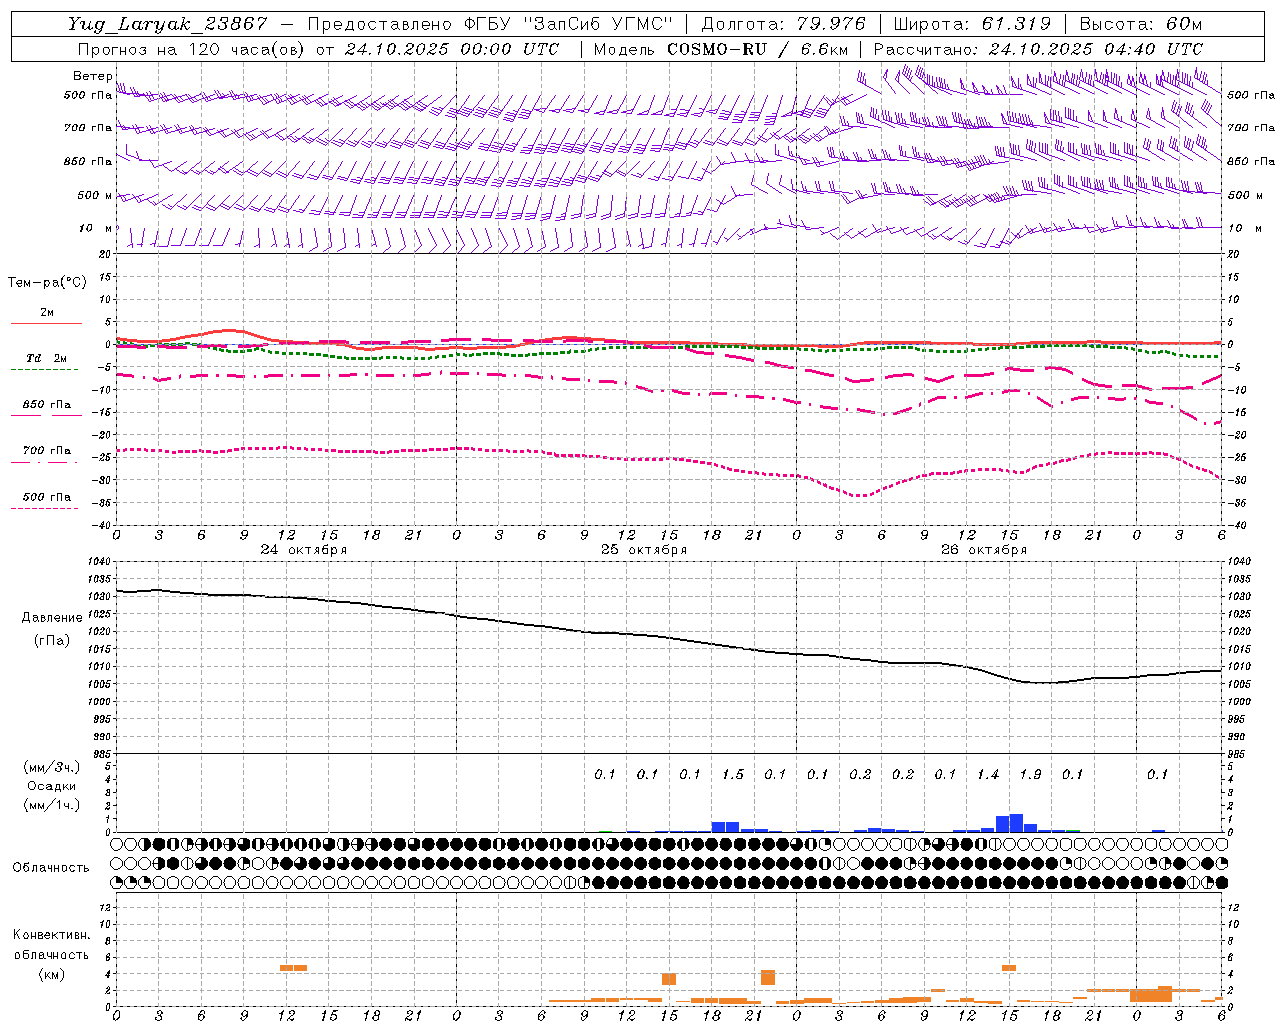Click the Рассчитано: 24.10.2025 04:40 UTC text

[x=1038, y=49]
